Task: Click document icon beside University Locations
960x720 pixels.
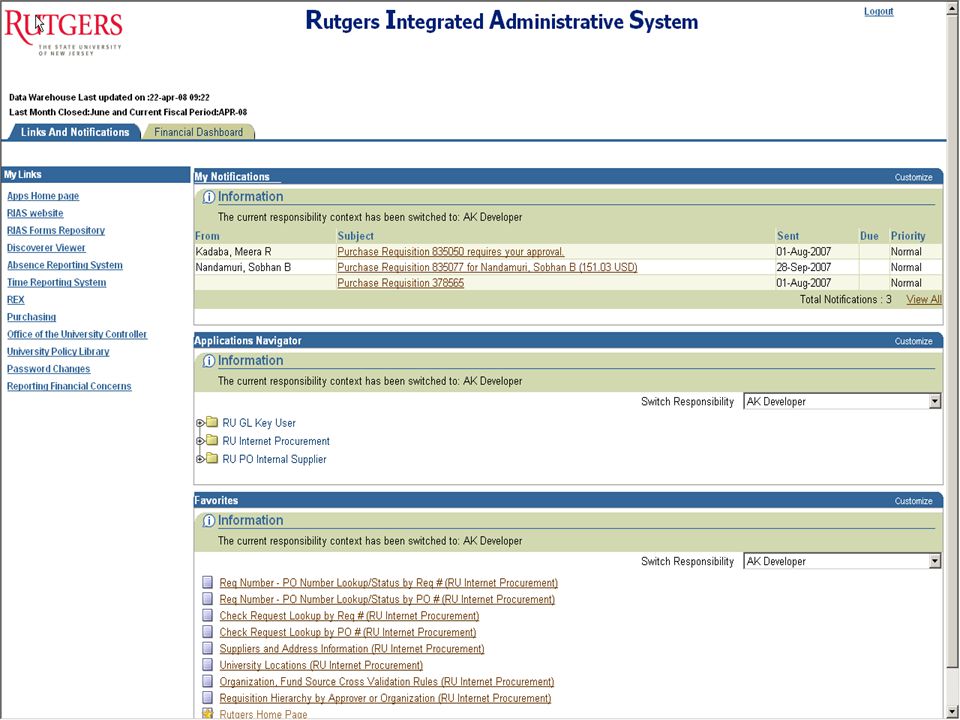Action: pyautogui.click(x=208, y=665)
